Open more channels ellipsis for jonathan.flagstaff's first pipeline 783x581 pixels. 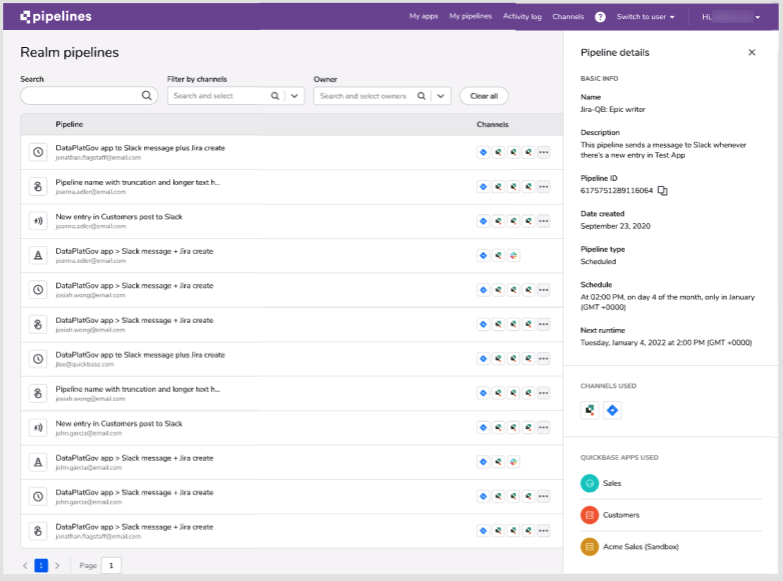point(543,152)
